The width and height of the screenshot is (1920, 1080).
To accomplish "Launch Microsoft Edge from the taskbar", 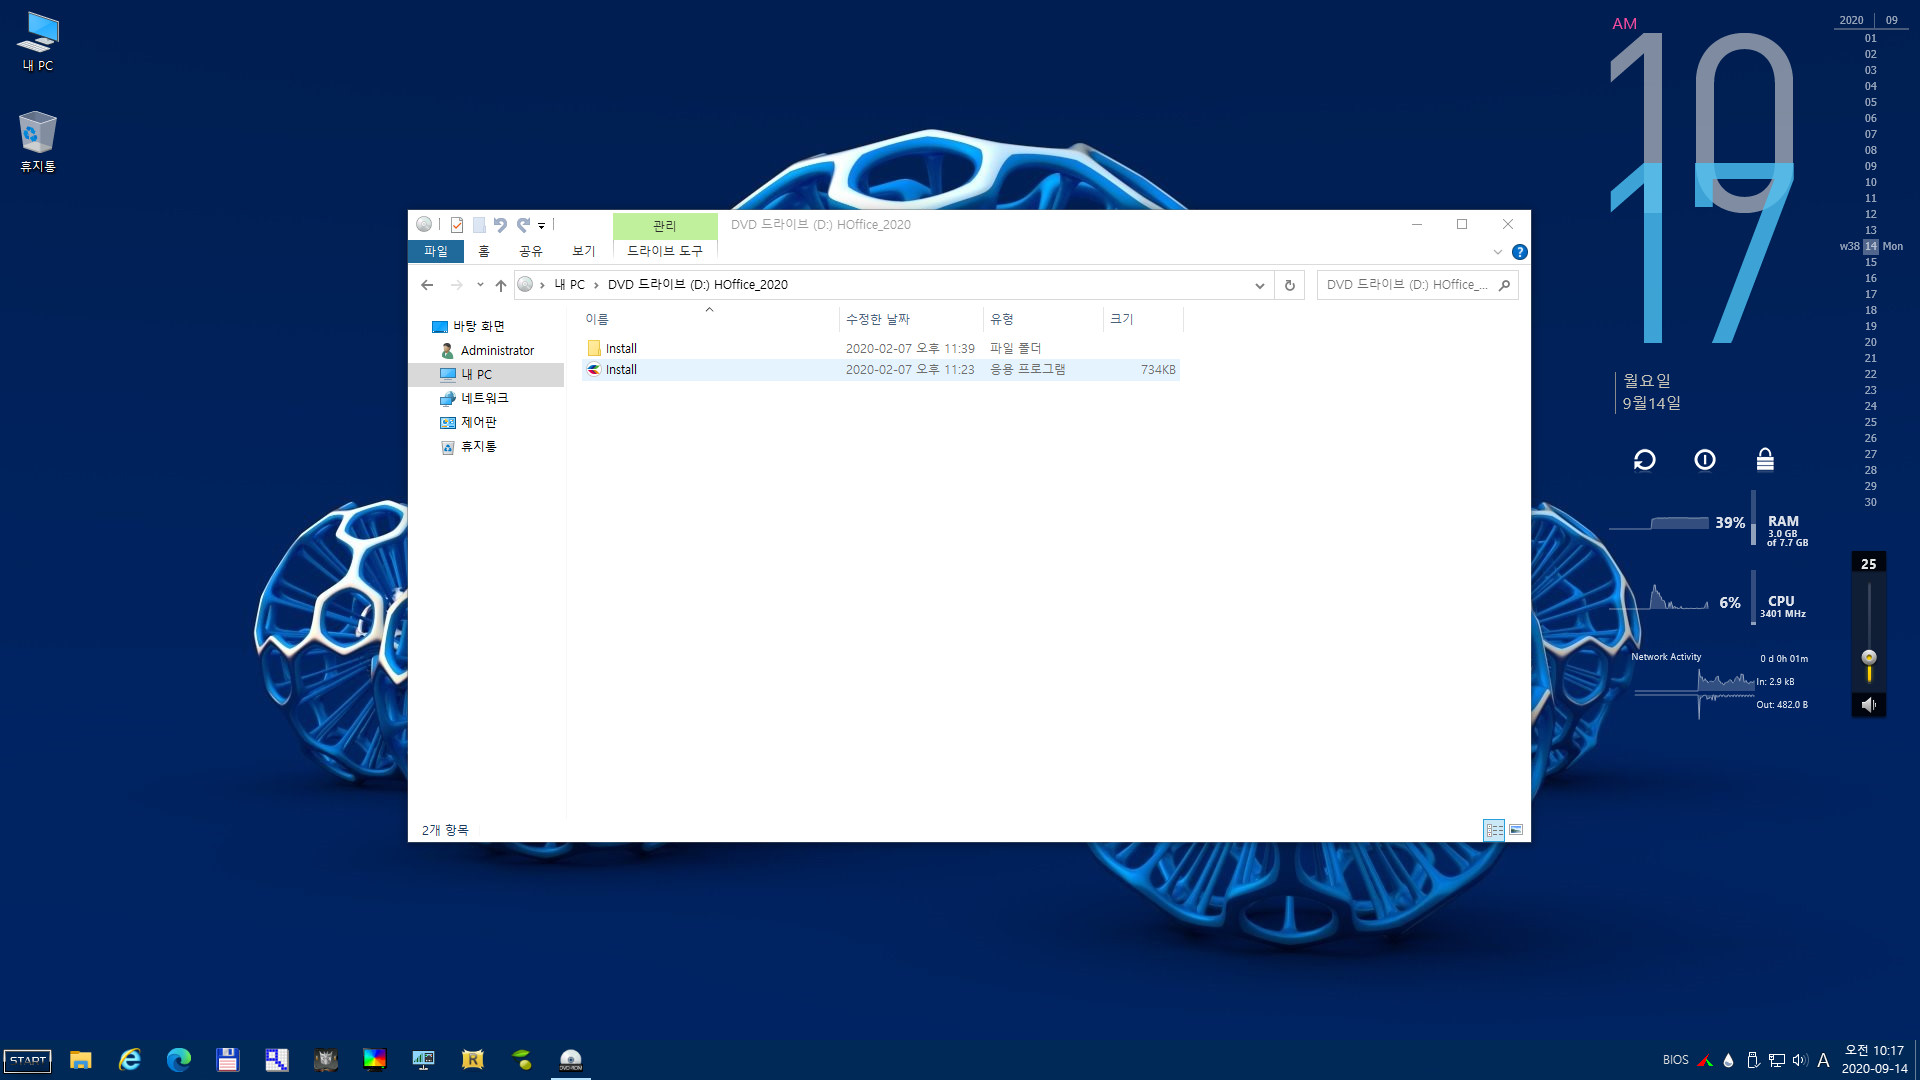I will 179,1060.
